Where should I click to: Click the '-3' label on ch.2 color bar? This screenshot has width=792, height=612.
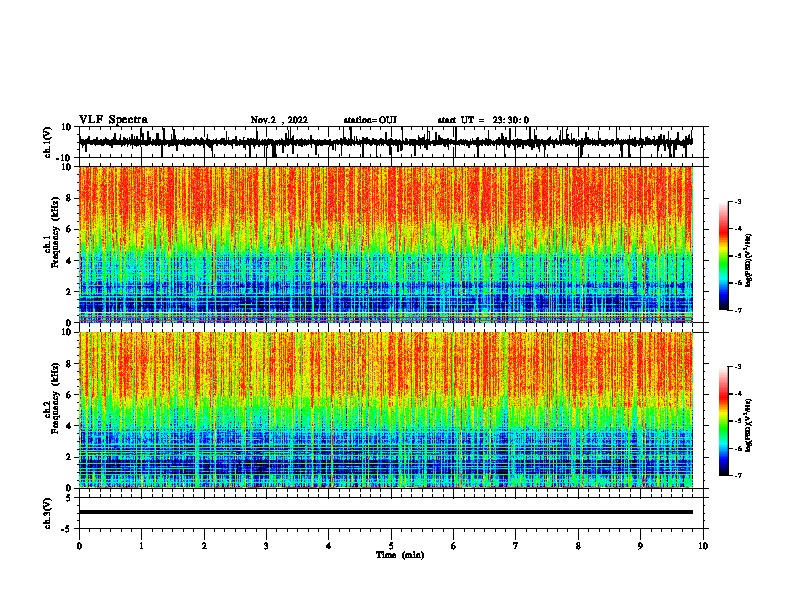[x=737, y=367]
